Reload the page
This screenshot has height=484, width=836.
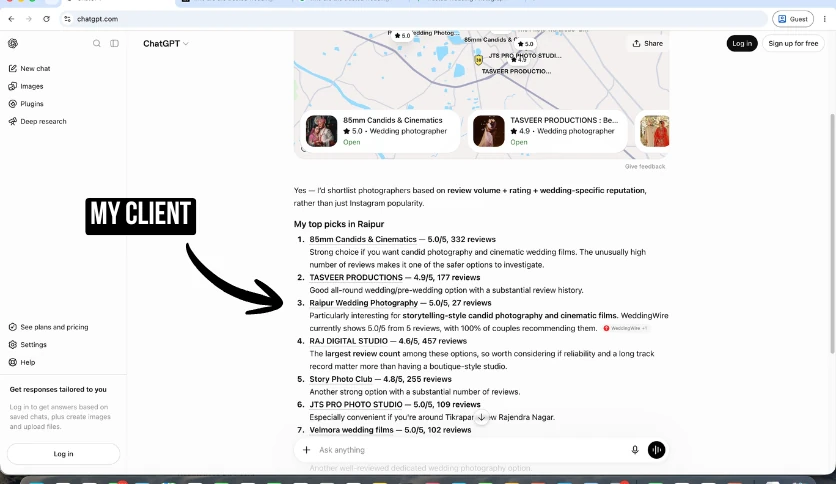click(x=46, y=19)
